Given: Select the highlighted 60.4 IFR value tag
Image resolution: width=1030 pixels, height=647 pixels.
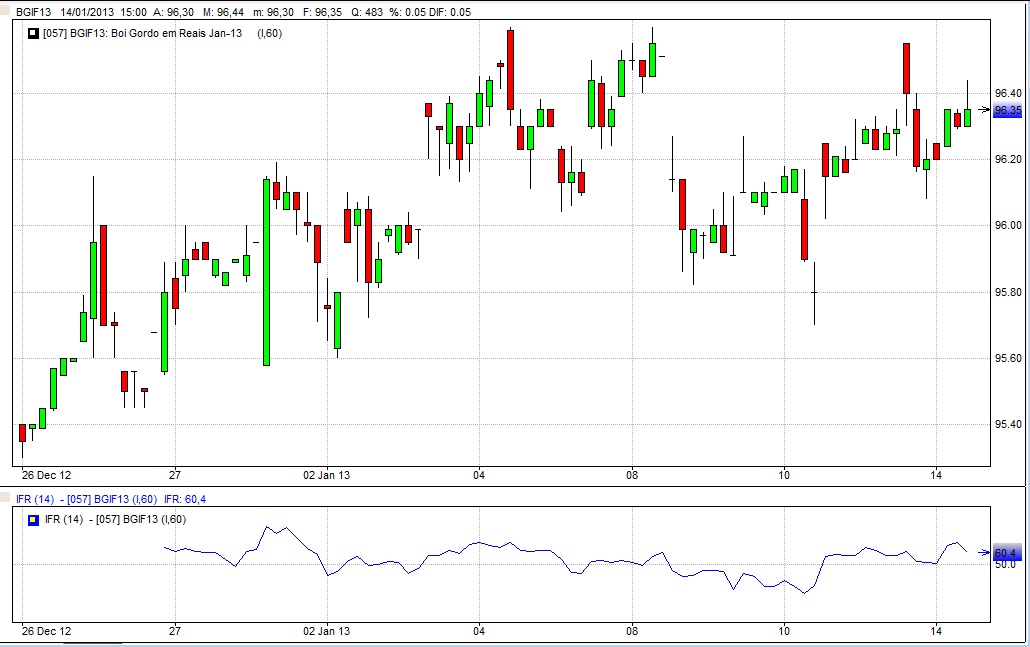Looking at the screenshot, I should click(x=1005, y=553).
